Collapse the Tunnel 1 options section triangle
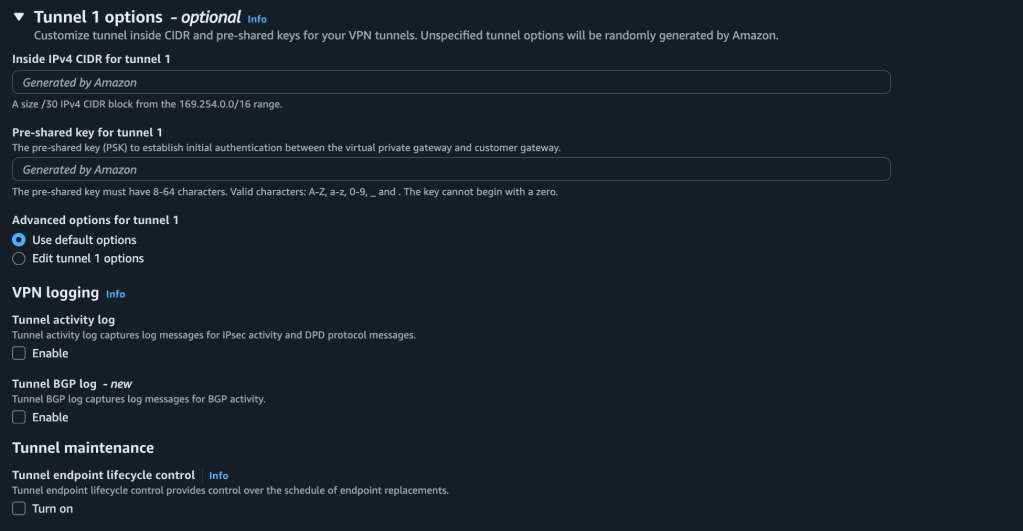1023x531 pixels. coord(19,17)
